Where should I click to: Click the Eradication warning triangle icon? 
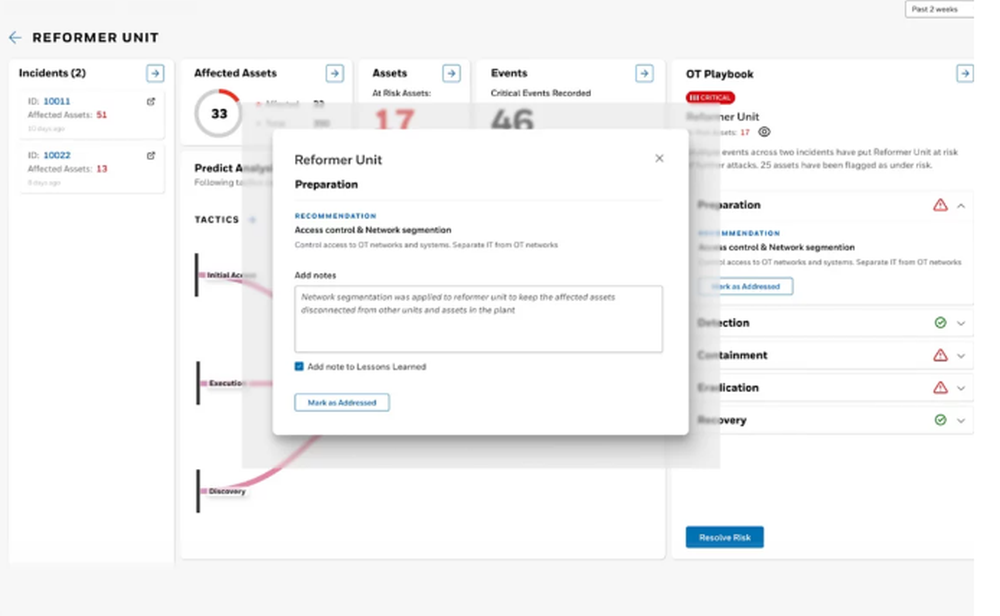coord(940,388)
